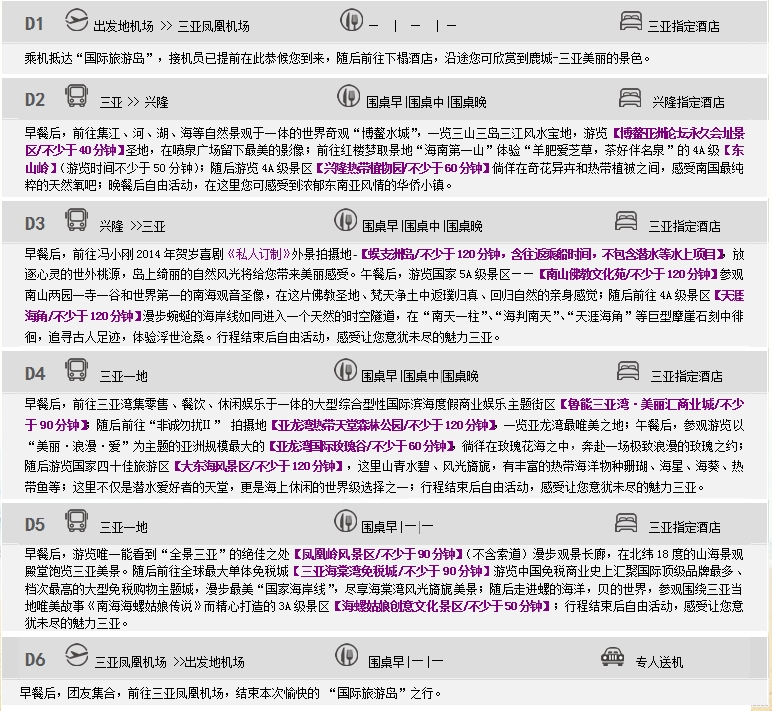Open the 大东海风景区 attraction link

tap(257, 466)
